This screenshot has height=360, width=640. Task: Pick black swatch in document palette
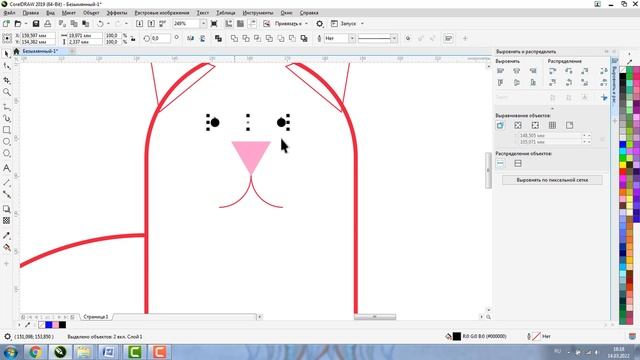[x=62, y=325]
